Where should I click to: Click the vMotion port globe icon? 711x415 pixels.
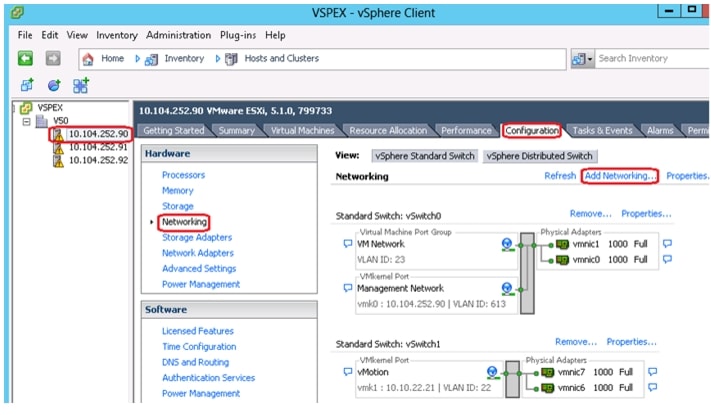492,372
